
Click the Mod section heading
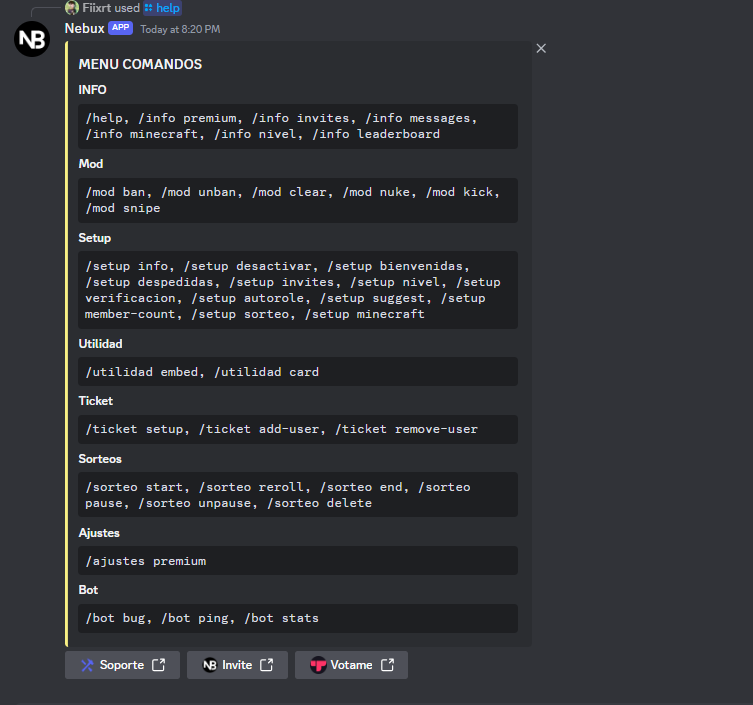(91, 164)
